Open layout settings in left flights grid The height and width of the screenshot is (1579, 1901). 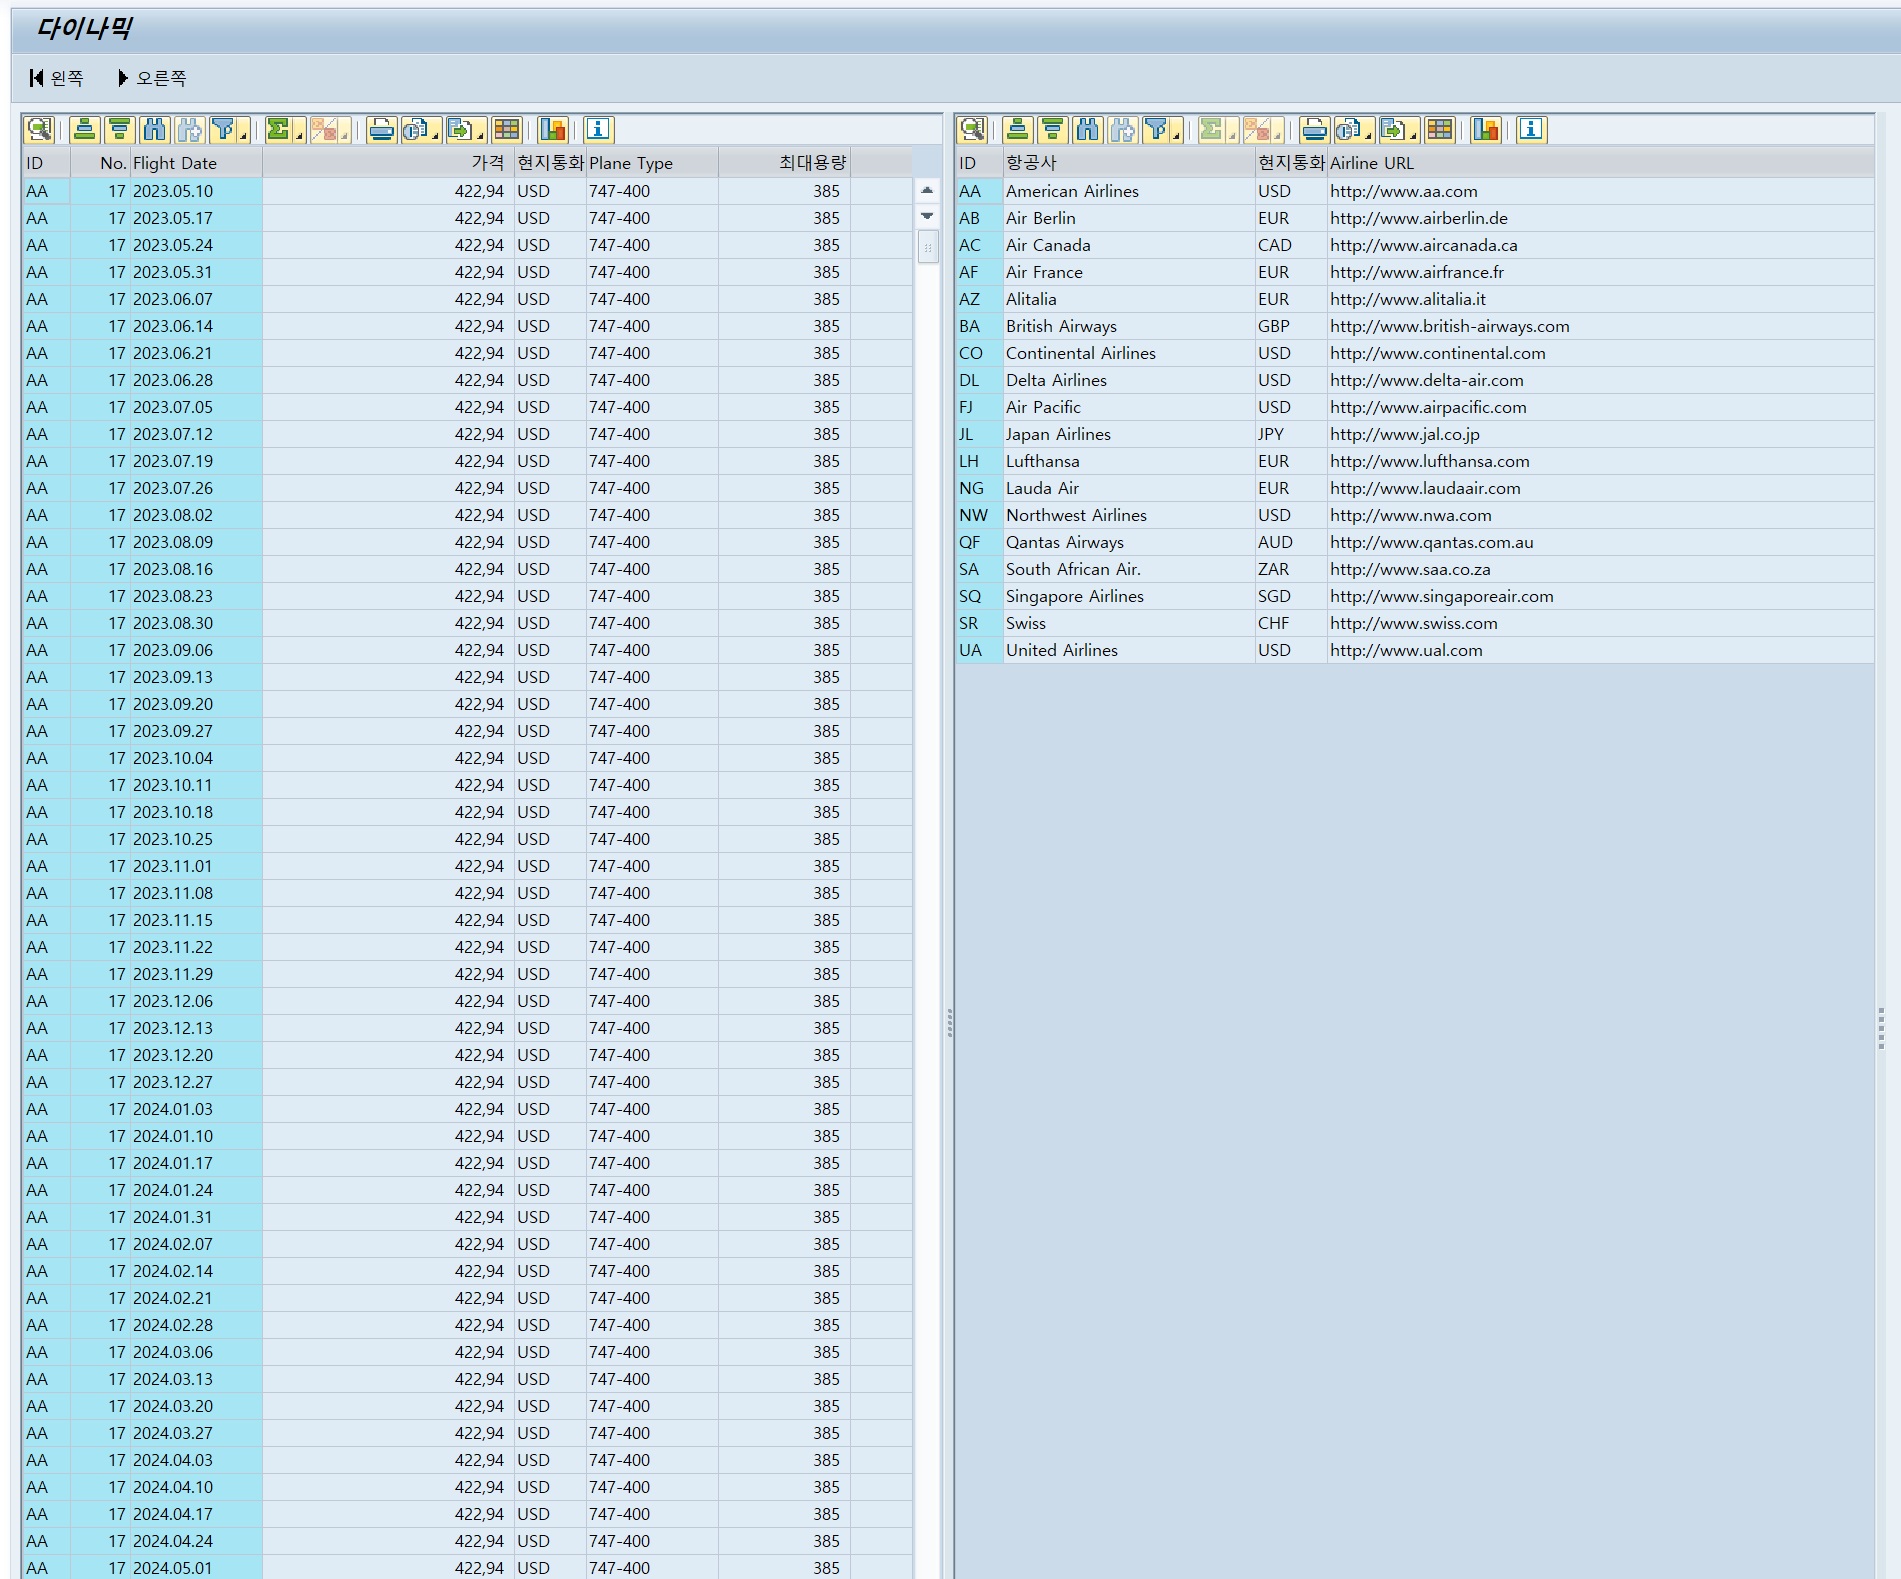[507, 129]
